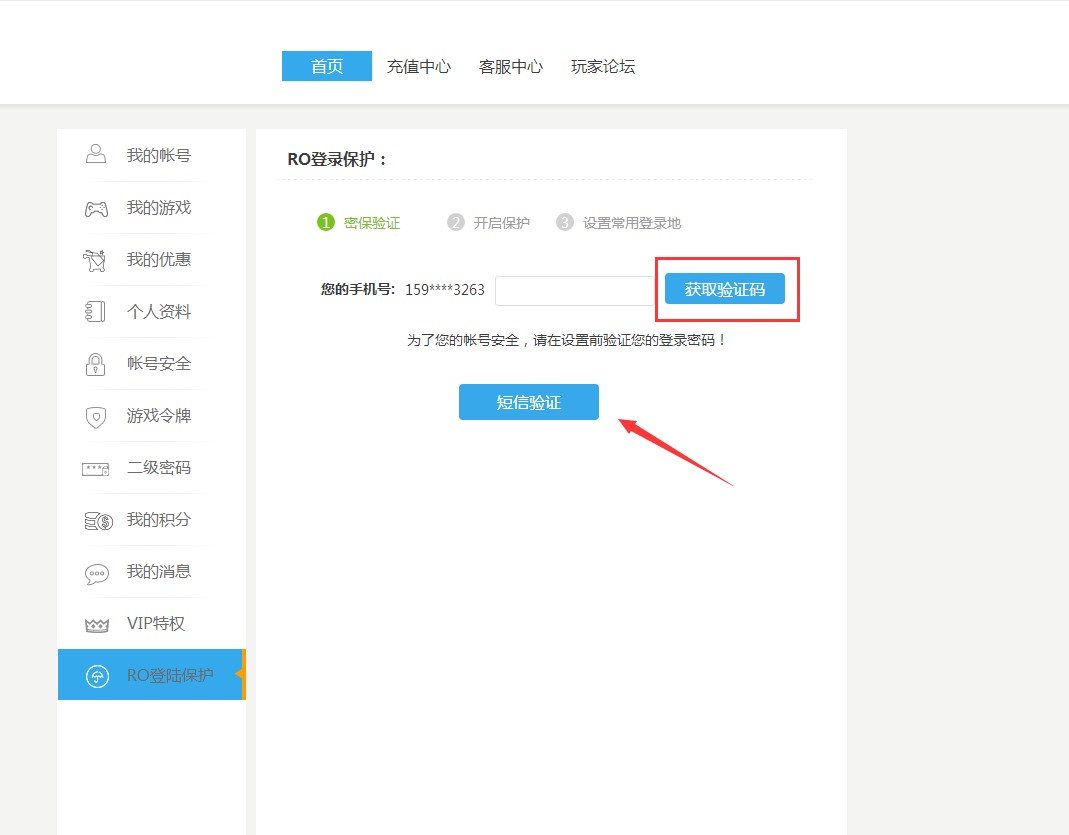
Task: Click the shield icon beside 游戏令牌
Action: click(x=96, y=416)
